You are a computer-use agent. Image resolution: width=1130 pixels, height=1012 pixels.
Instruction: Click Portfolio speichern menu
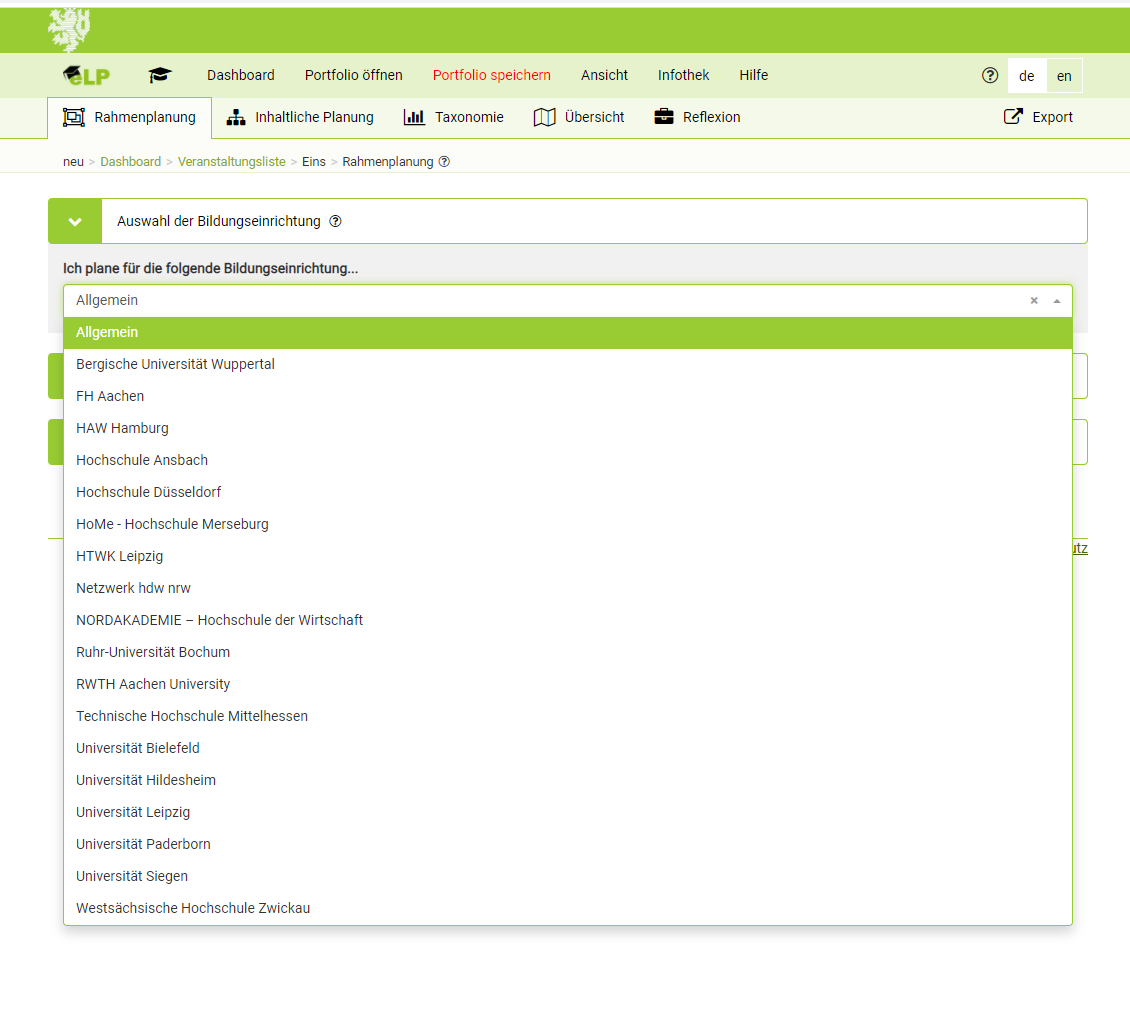tap(491, 75)
